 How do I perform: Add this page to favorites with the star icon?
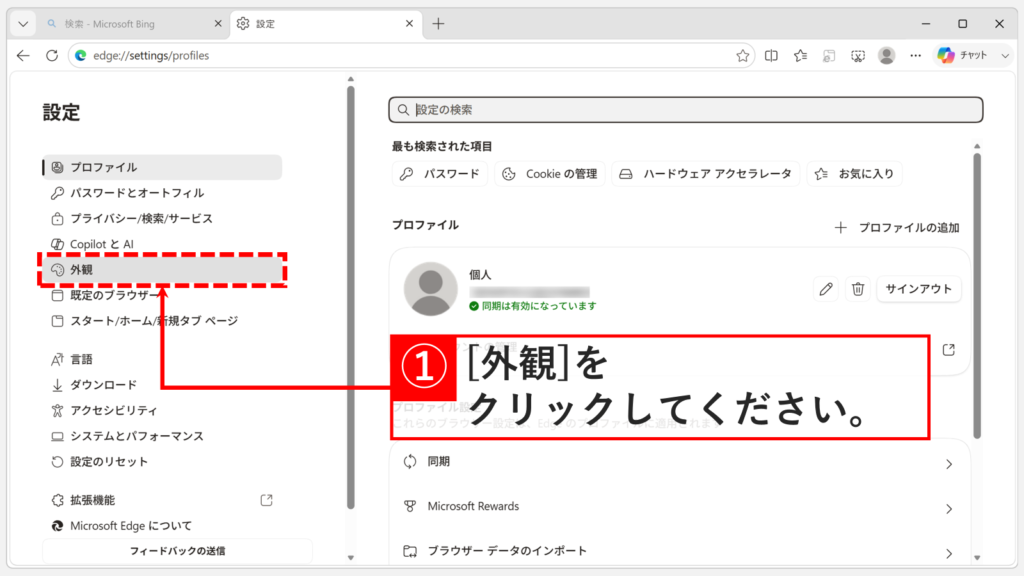click(743, 56)
